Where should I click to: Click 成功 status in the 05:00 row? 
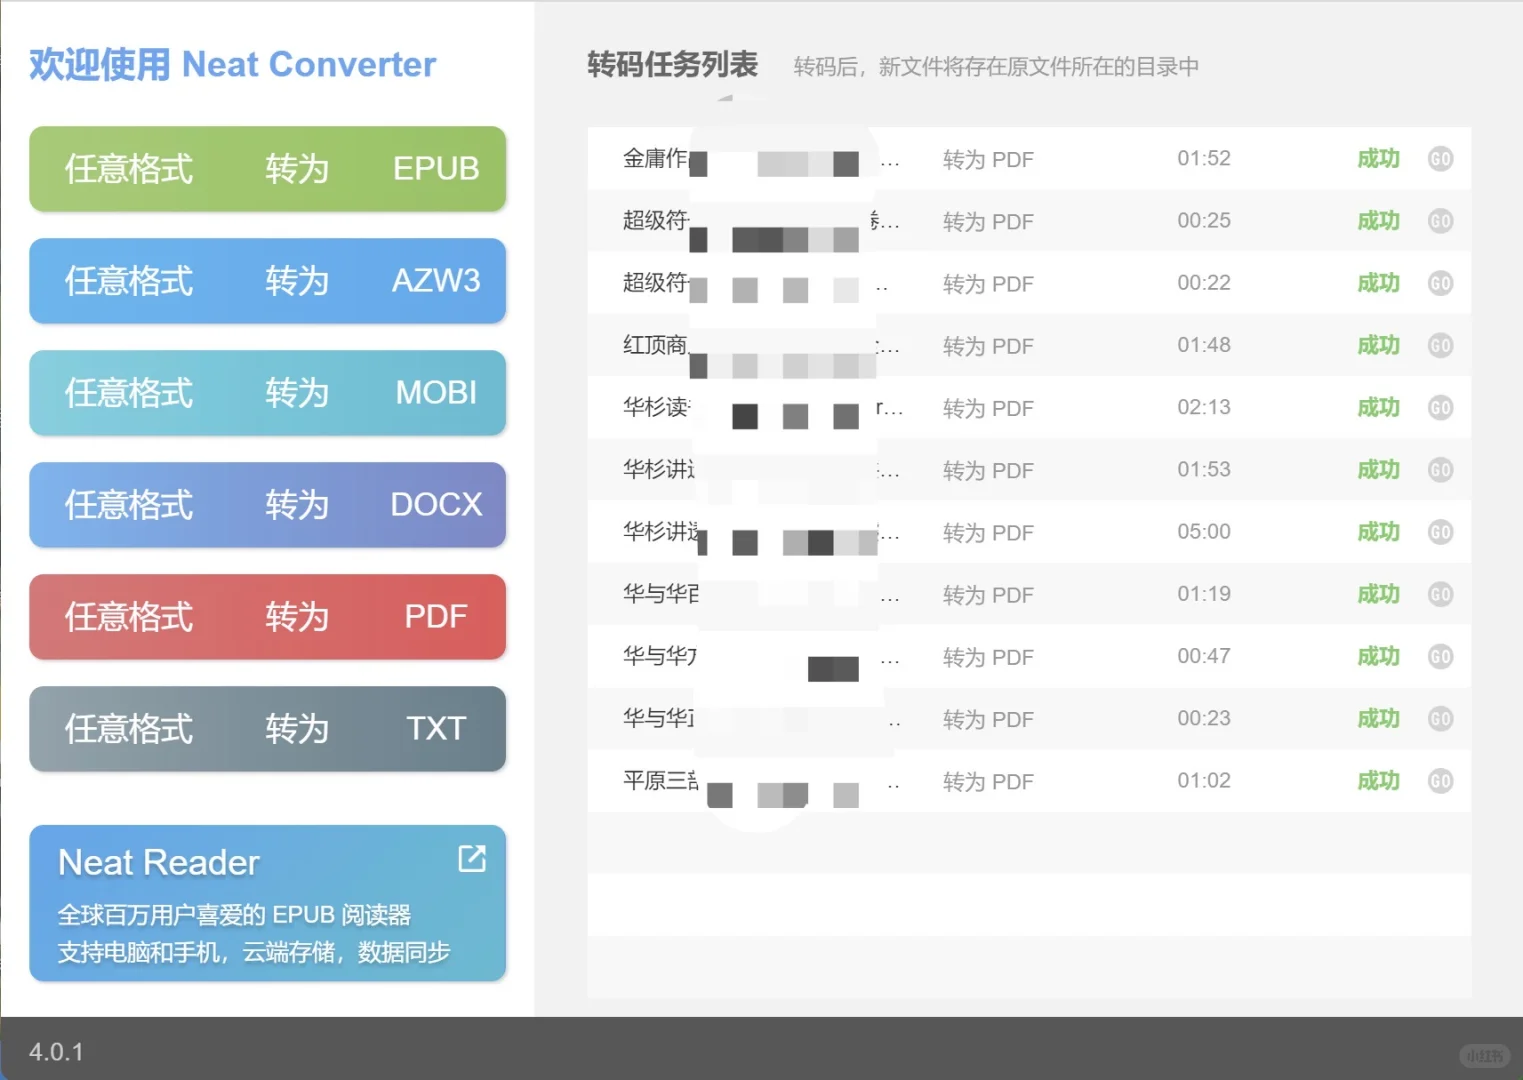(1378, 532)
